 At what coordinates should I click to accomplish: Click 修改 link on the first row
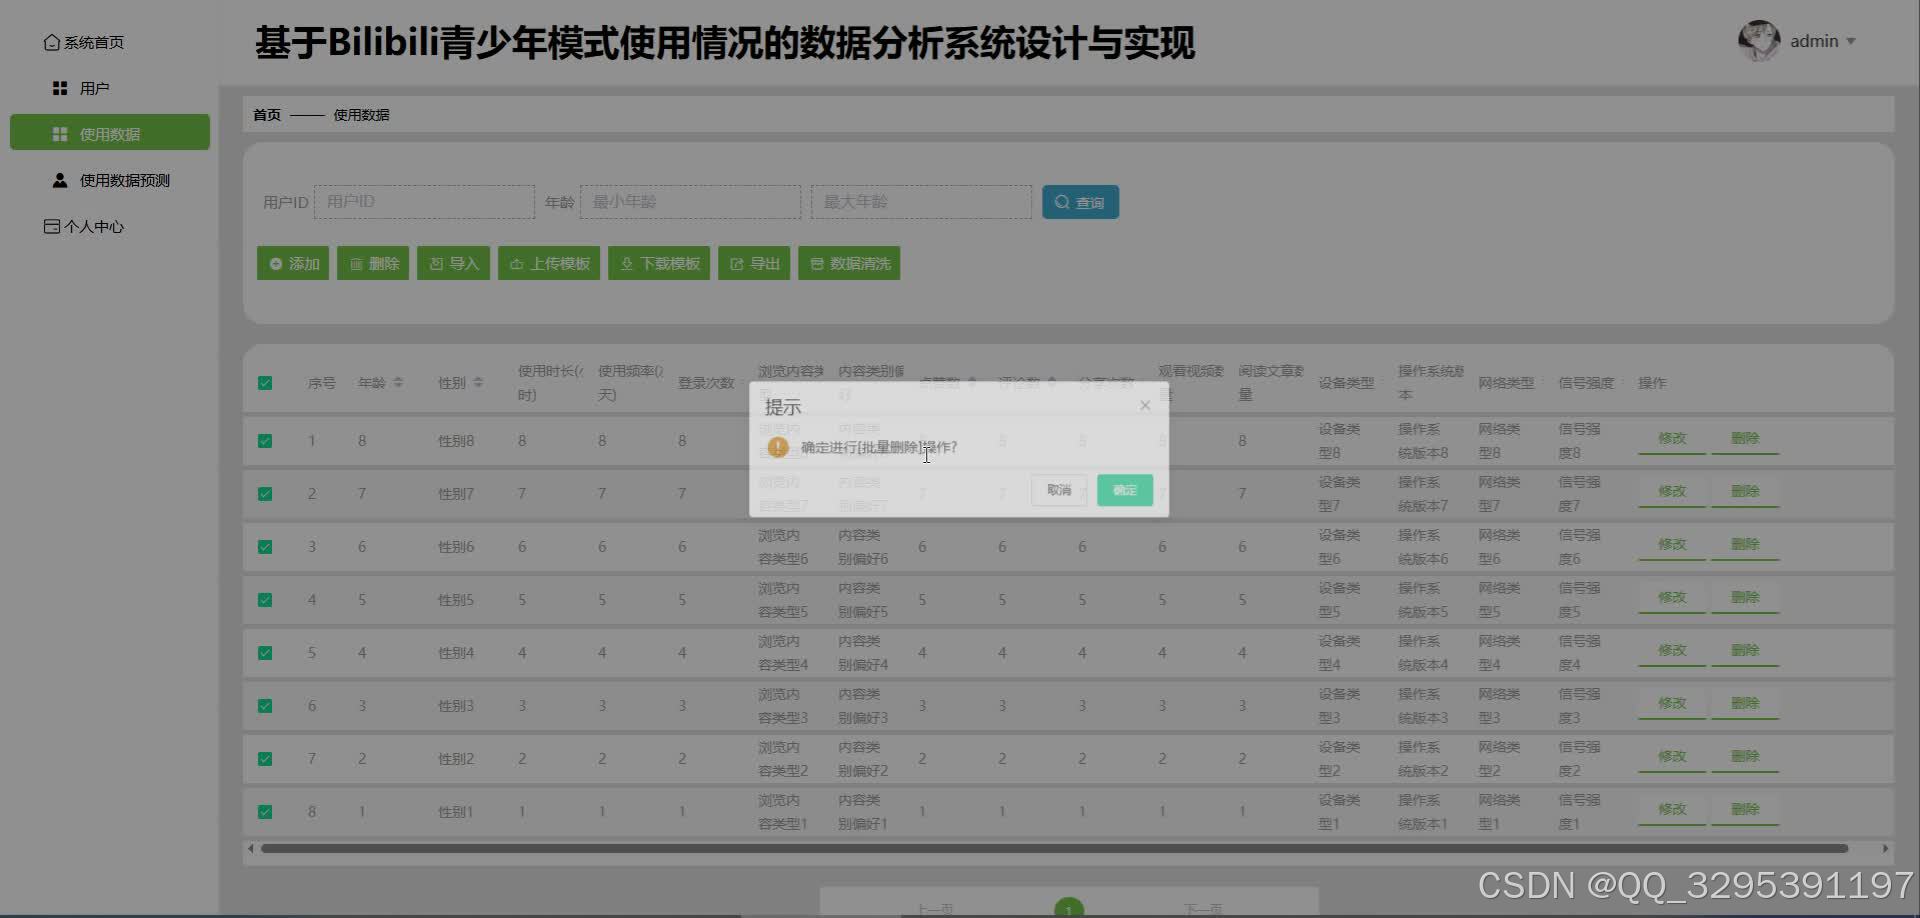(x=1670, y=438)
